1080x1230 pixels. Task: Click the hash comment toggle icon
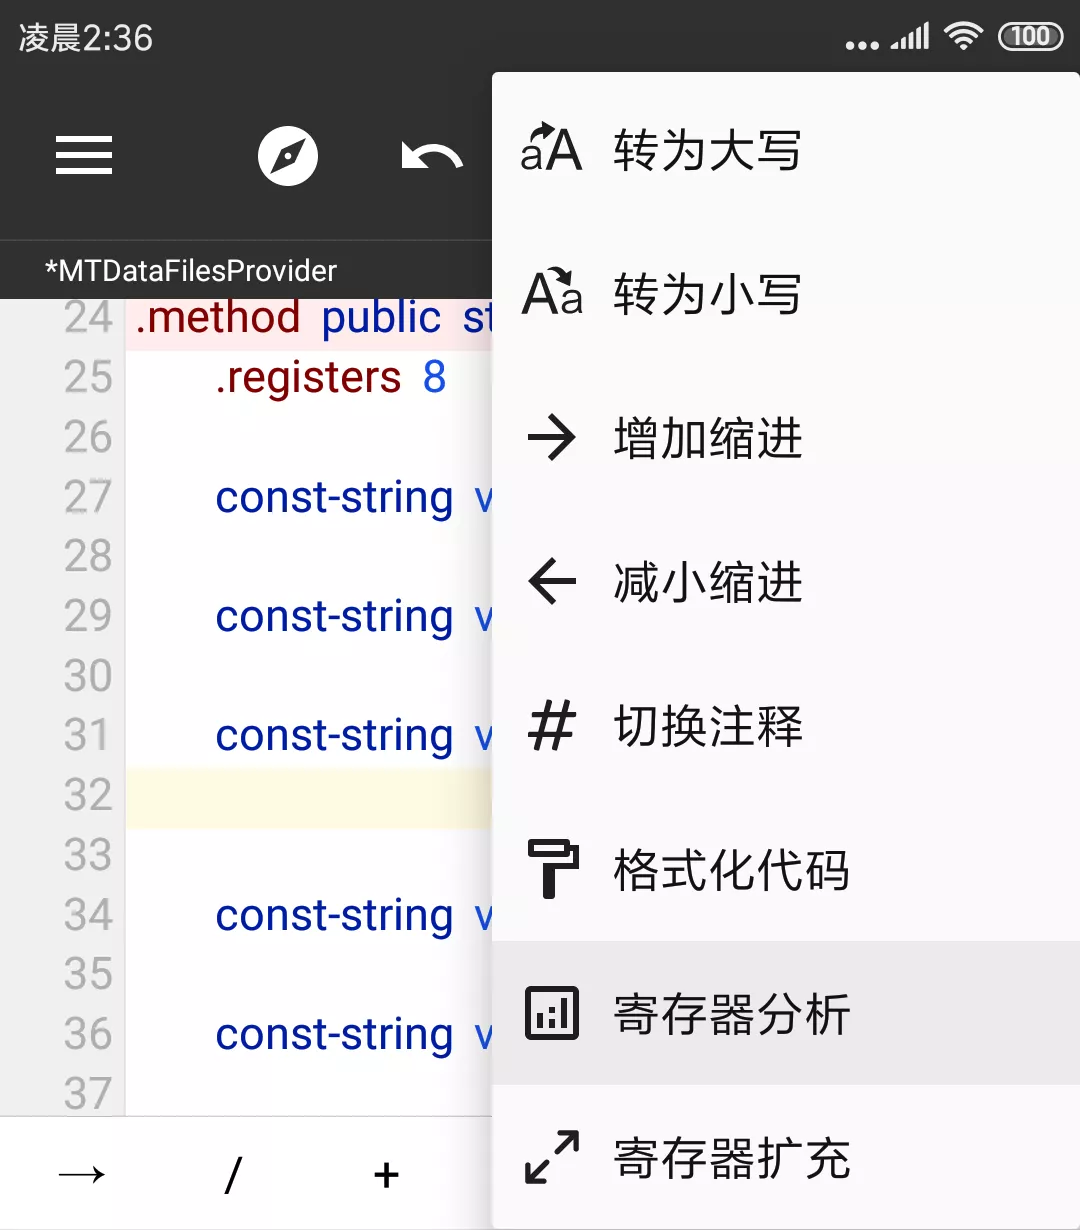551,726
